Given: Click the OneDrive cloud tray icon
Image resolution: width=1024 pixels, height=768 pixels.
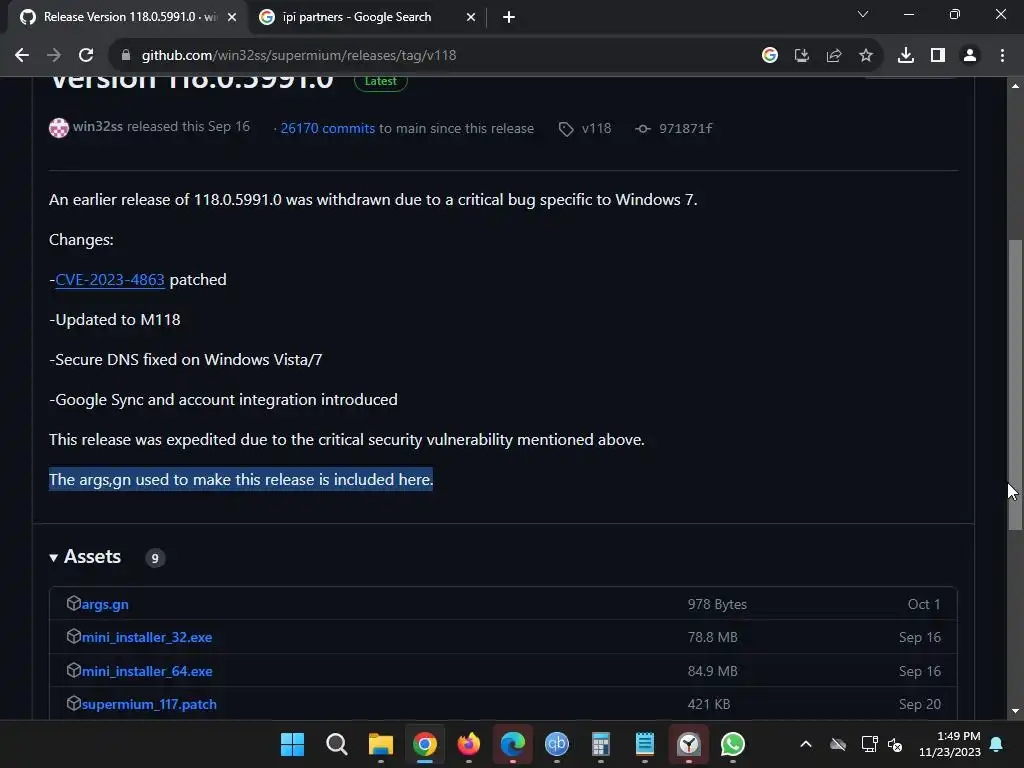Looking at the screenshot, I should pyautogui.click(x=838, y=744).
